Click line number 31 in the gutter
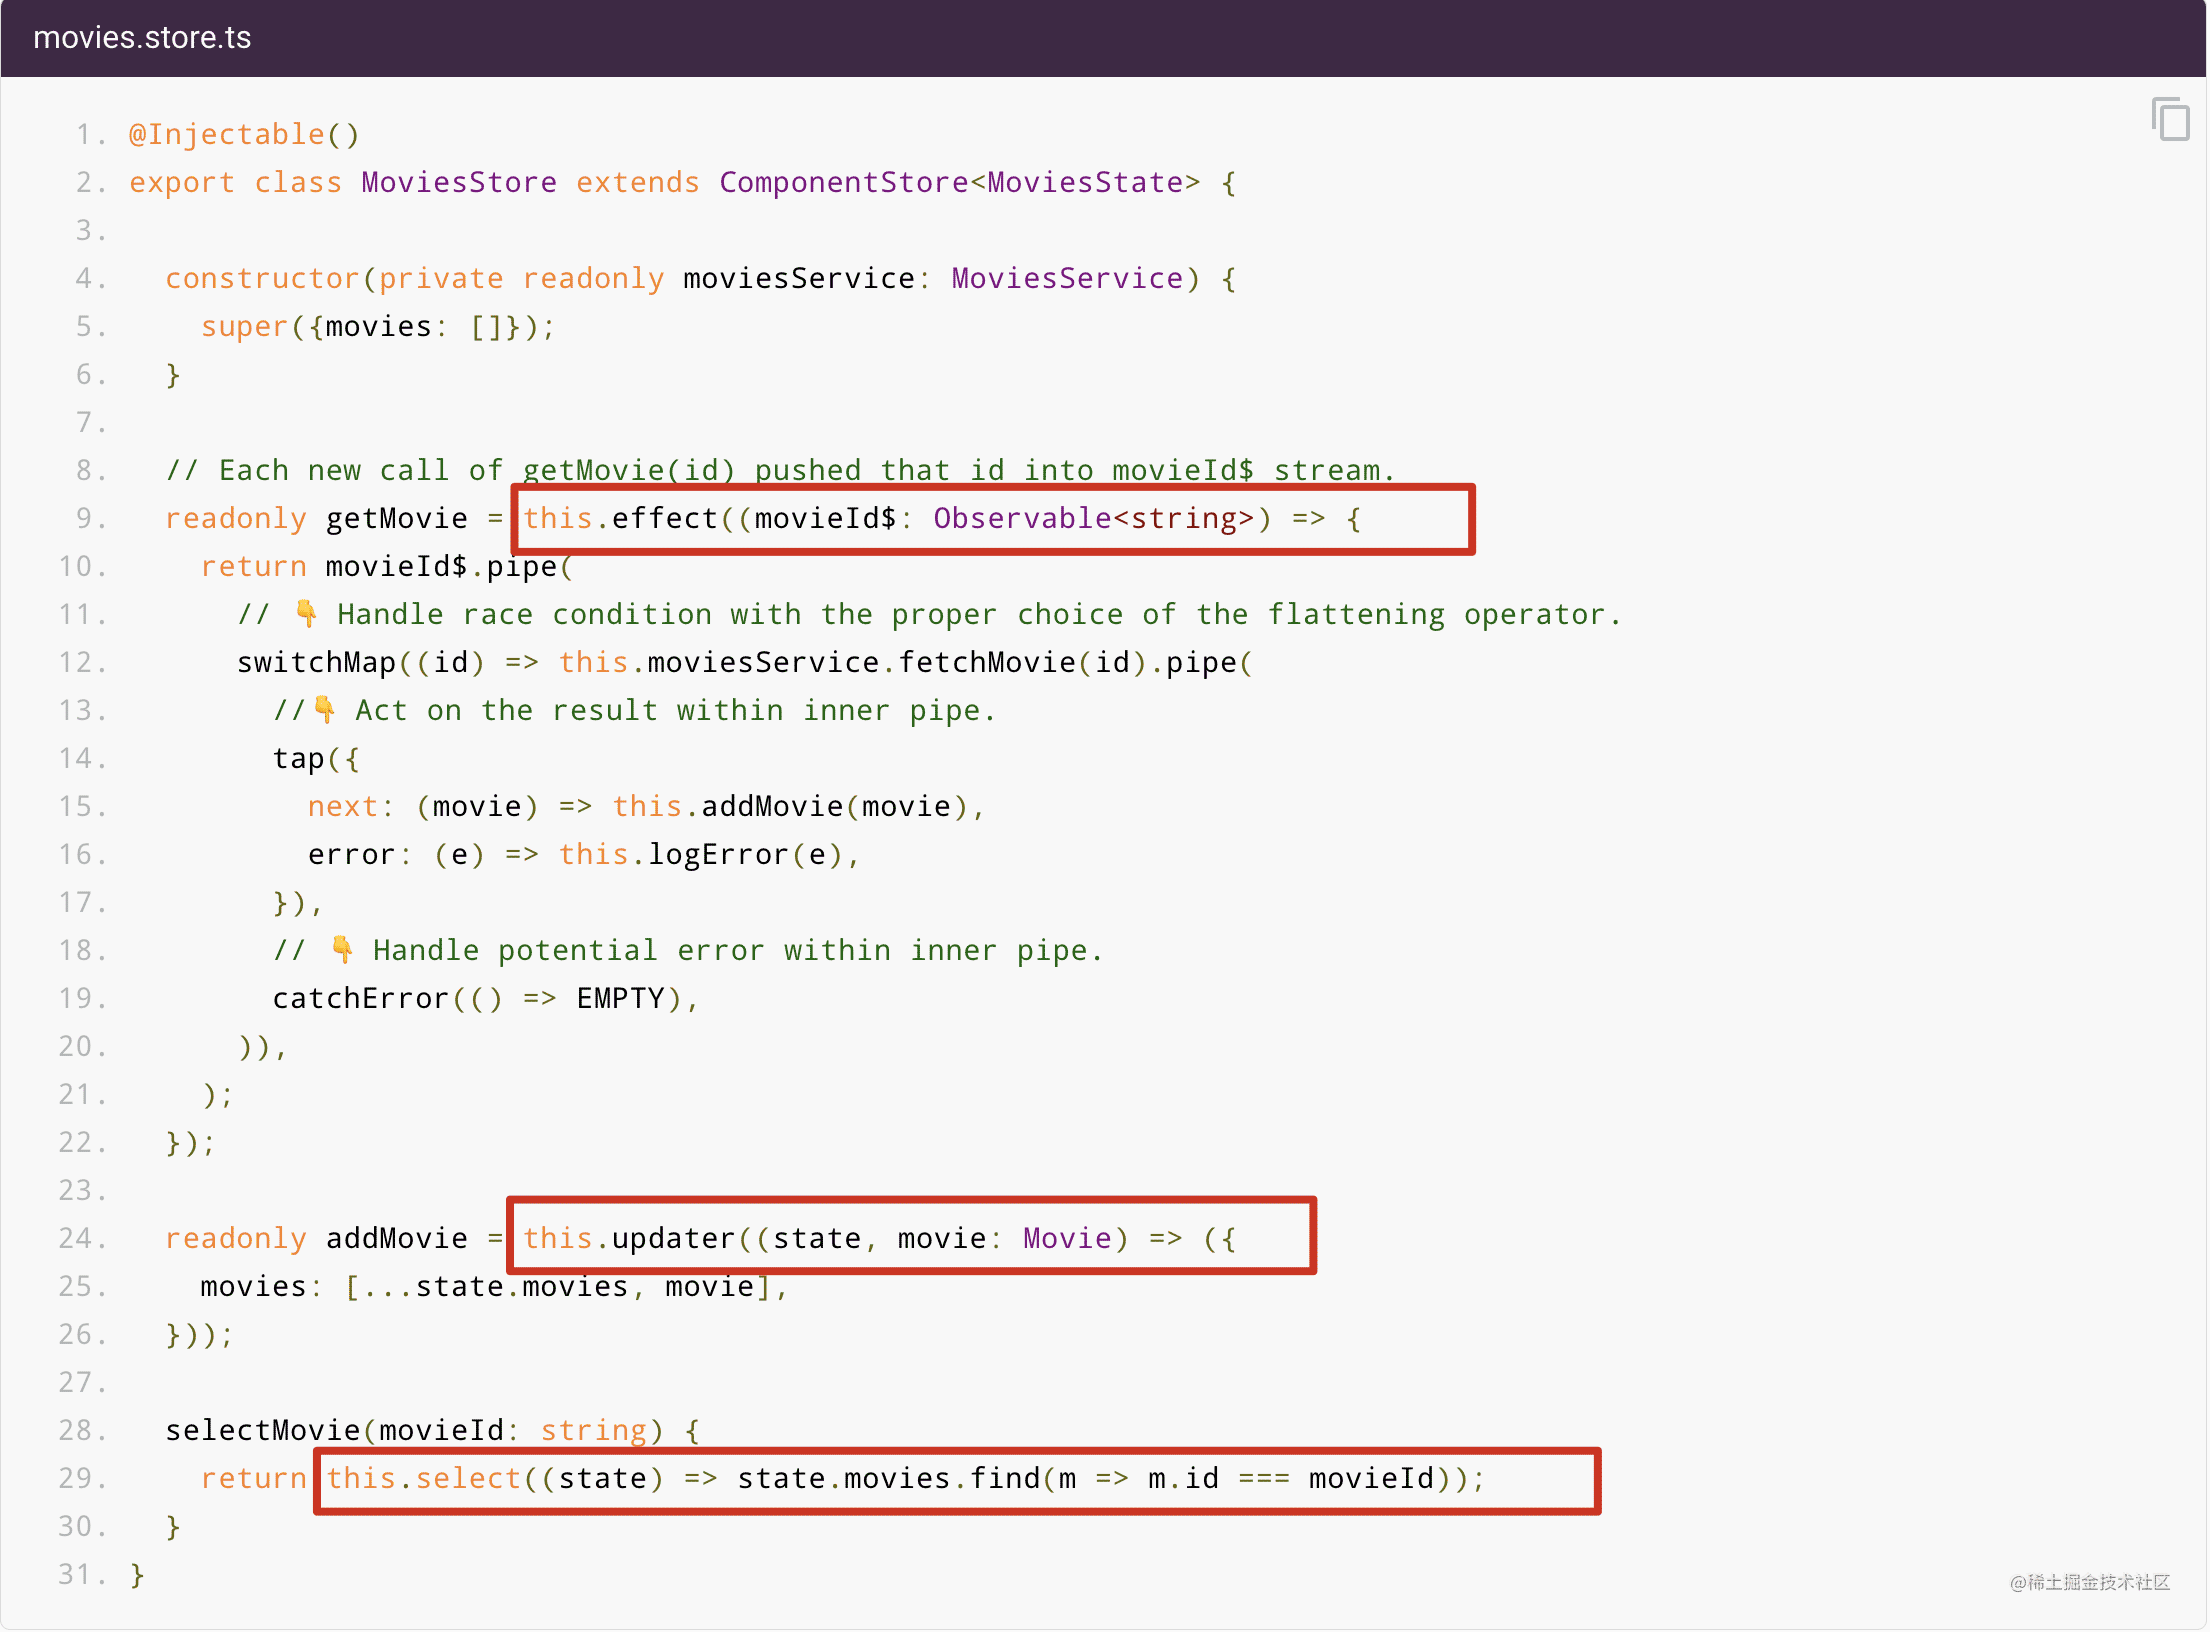Viewport: 2210px width, 1632px height. (x=78, y=1574)
